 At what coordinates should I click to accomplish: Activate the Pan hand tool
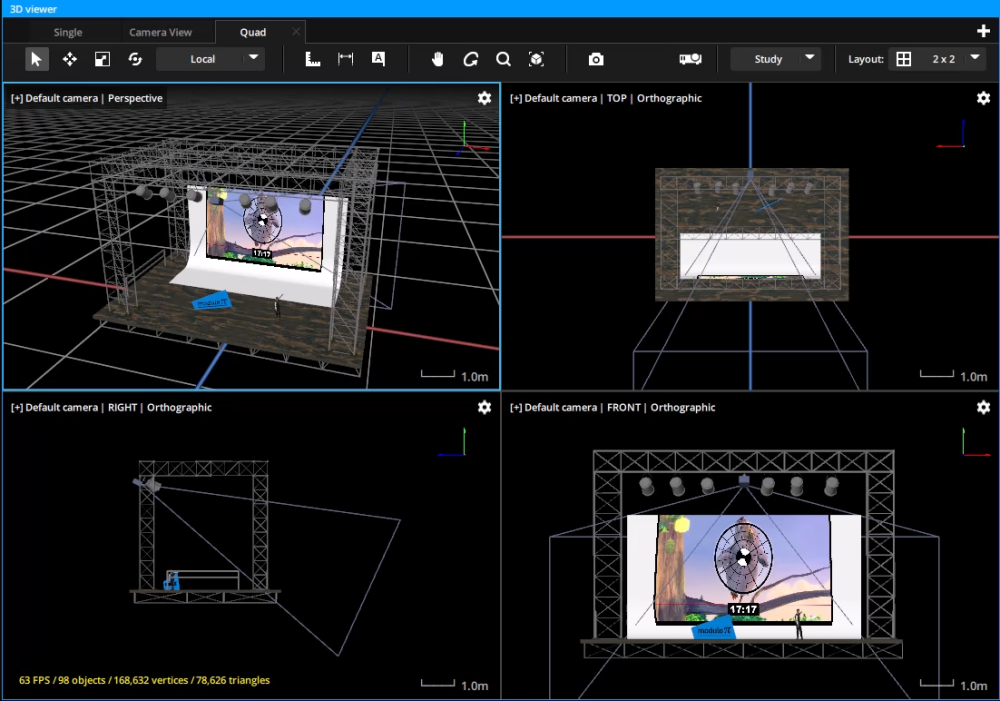(438, 58)
